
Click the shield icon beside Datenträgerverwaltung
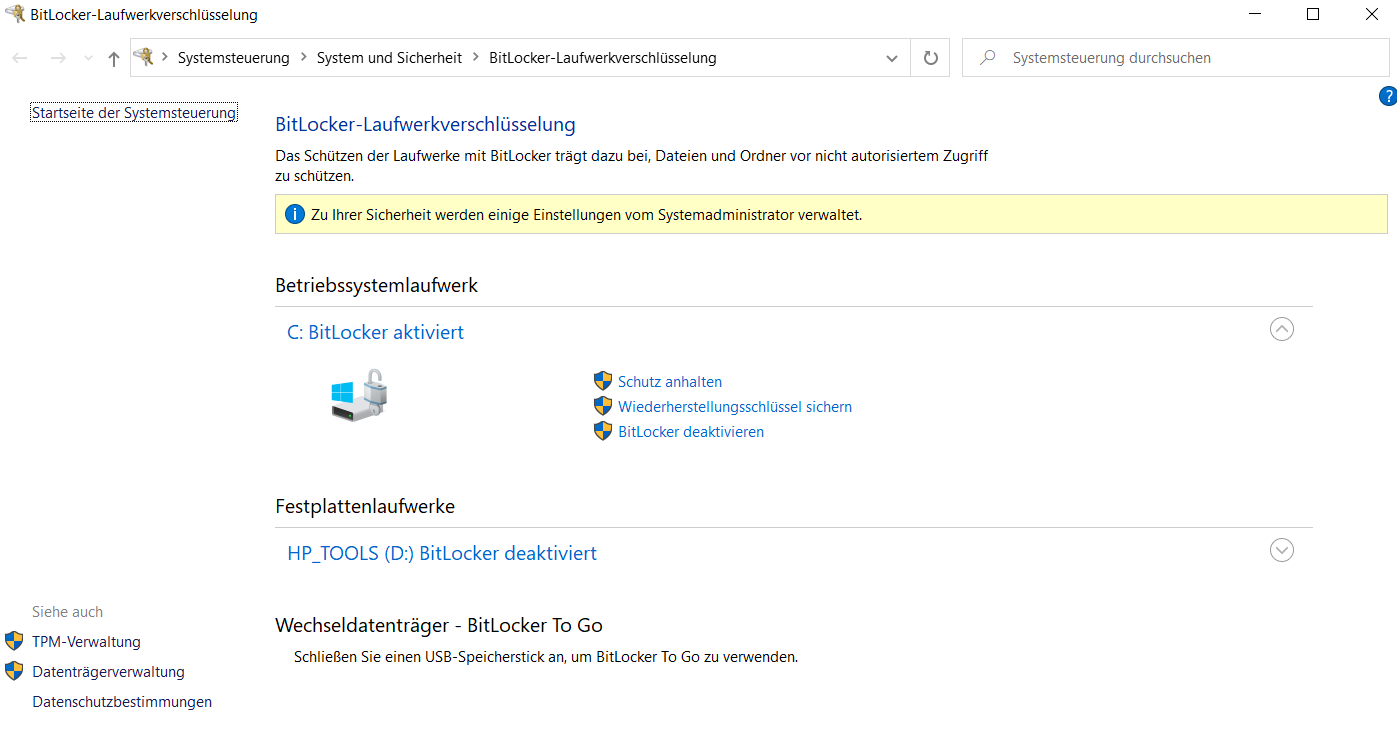pos(14,671)
